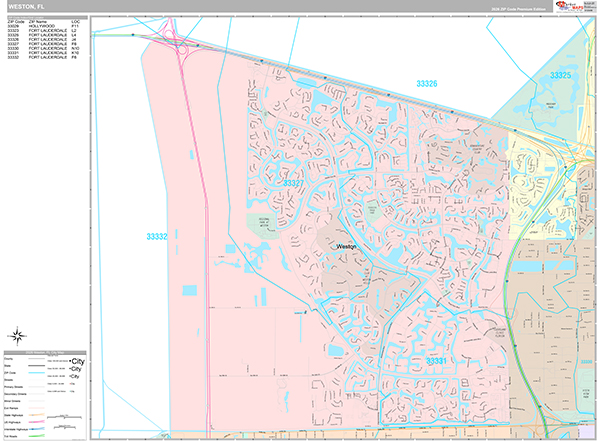Screen dimensions: 600x441
Task: Click the Weston city name on map
Action: [346, 247]
